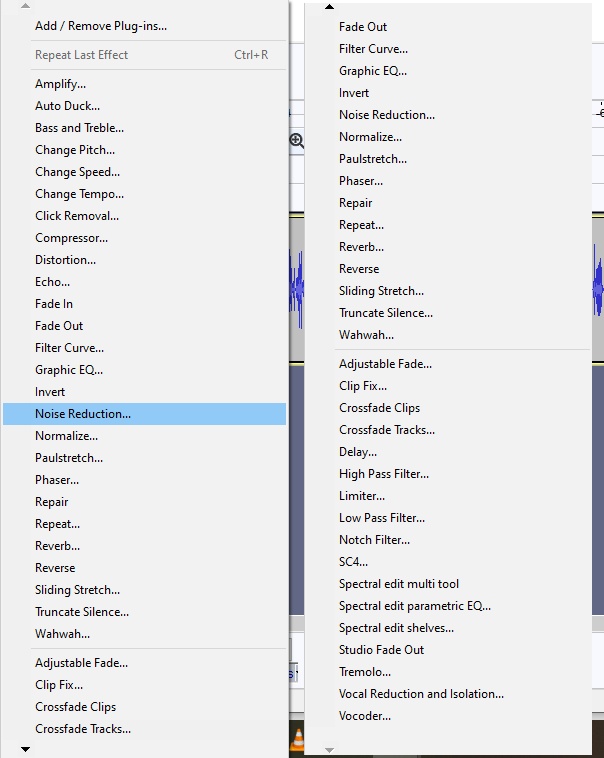Click the Zoom In magnifier icon
604x758 pixels.
click(x=296, y=141)
